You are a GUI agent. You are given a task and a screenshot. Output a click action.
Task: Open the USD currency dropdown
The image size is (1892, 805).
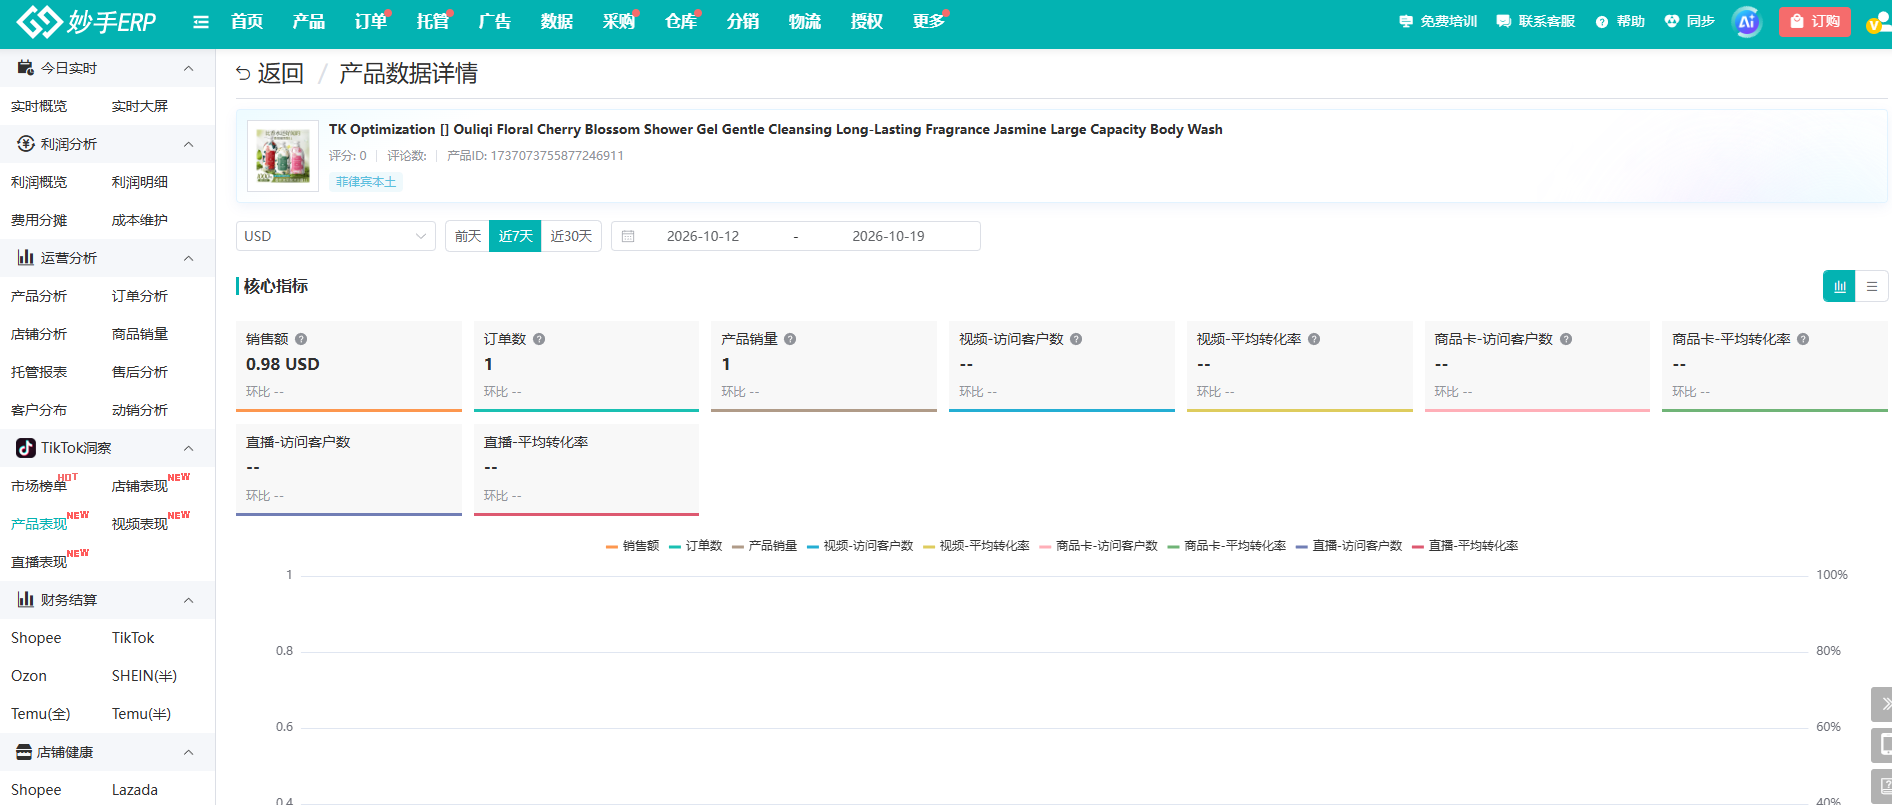(336, 236)
